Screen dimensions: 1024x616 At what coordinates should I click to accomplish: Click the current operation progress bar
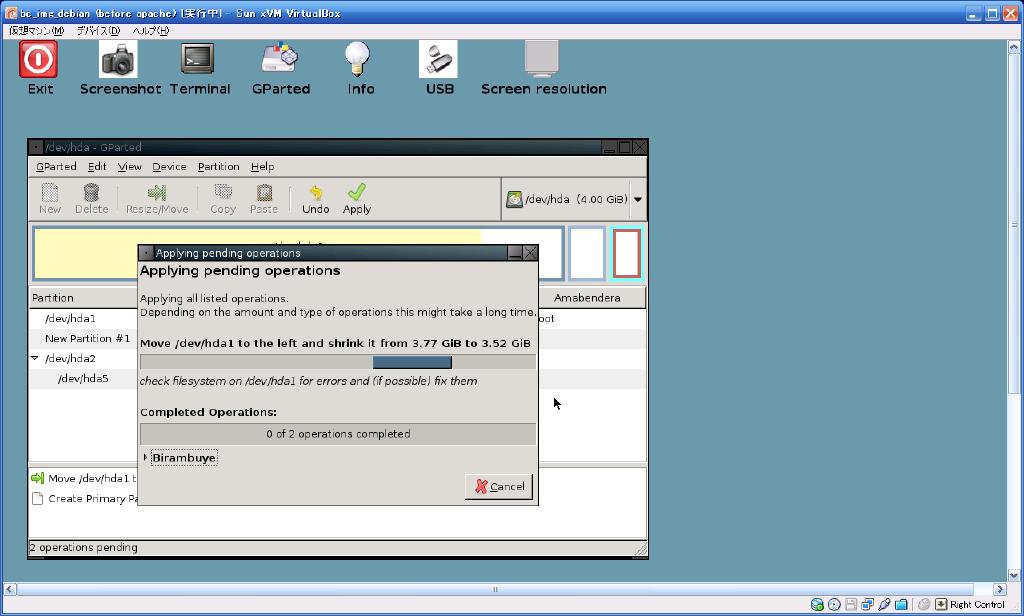[338, 362]
